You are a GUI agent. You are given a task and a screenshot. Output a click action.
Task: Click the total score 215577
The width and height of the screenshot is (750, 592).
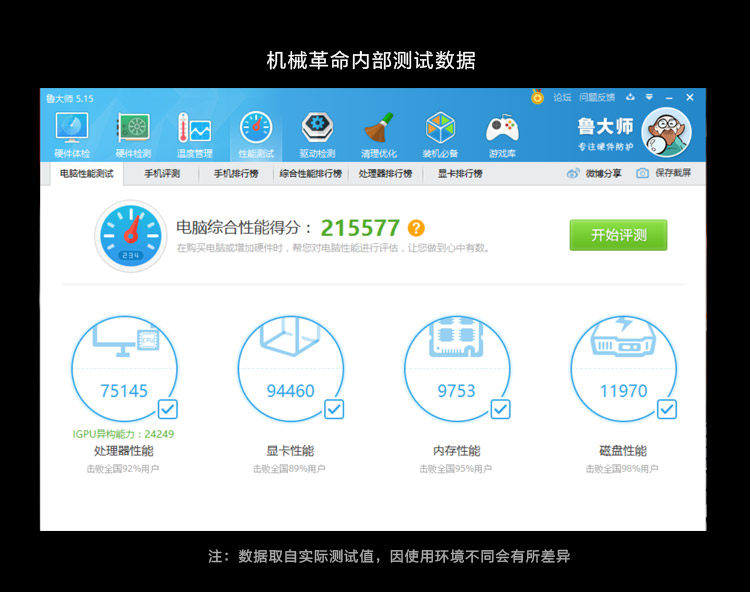pyautogui.click(x=360, y=228)
